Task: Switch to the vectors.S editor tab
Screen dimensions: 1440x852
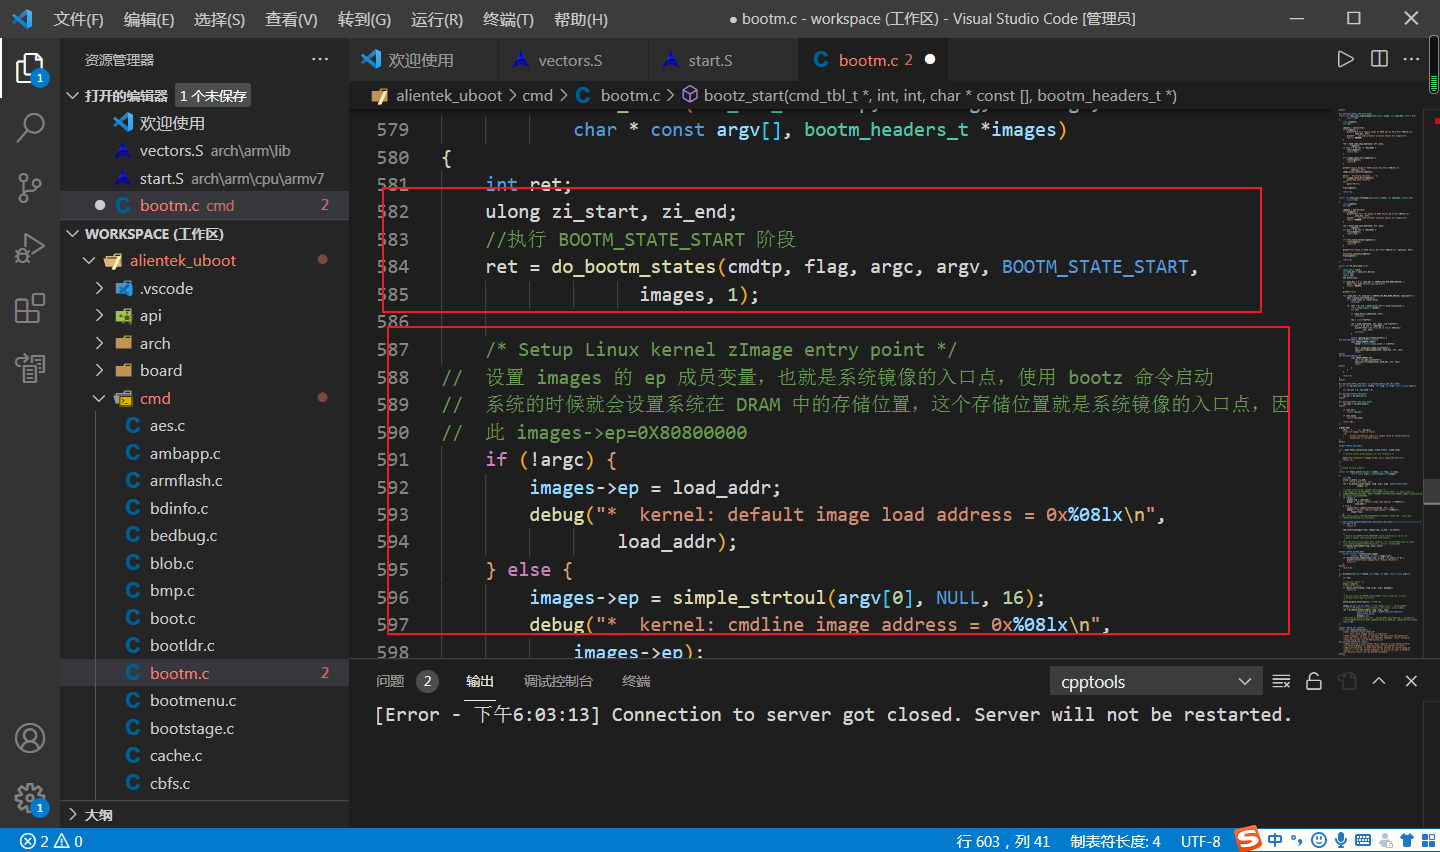Action: pyautogui.click(x=573, y=60)
